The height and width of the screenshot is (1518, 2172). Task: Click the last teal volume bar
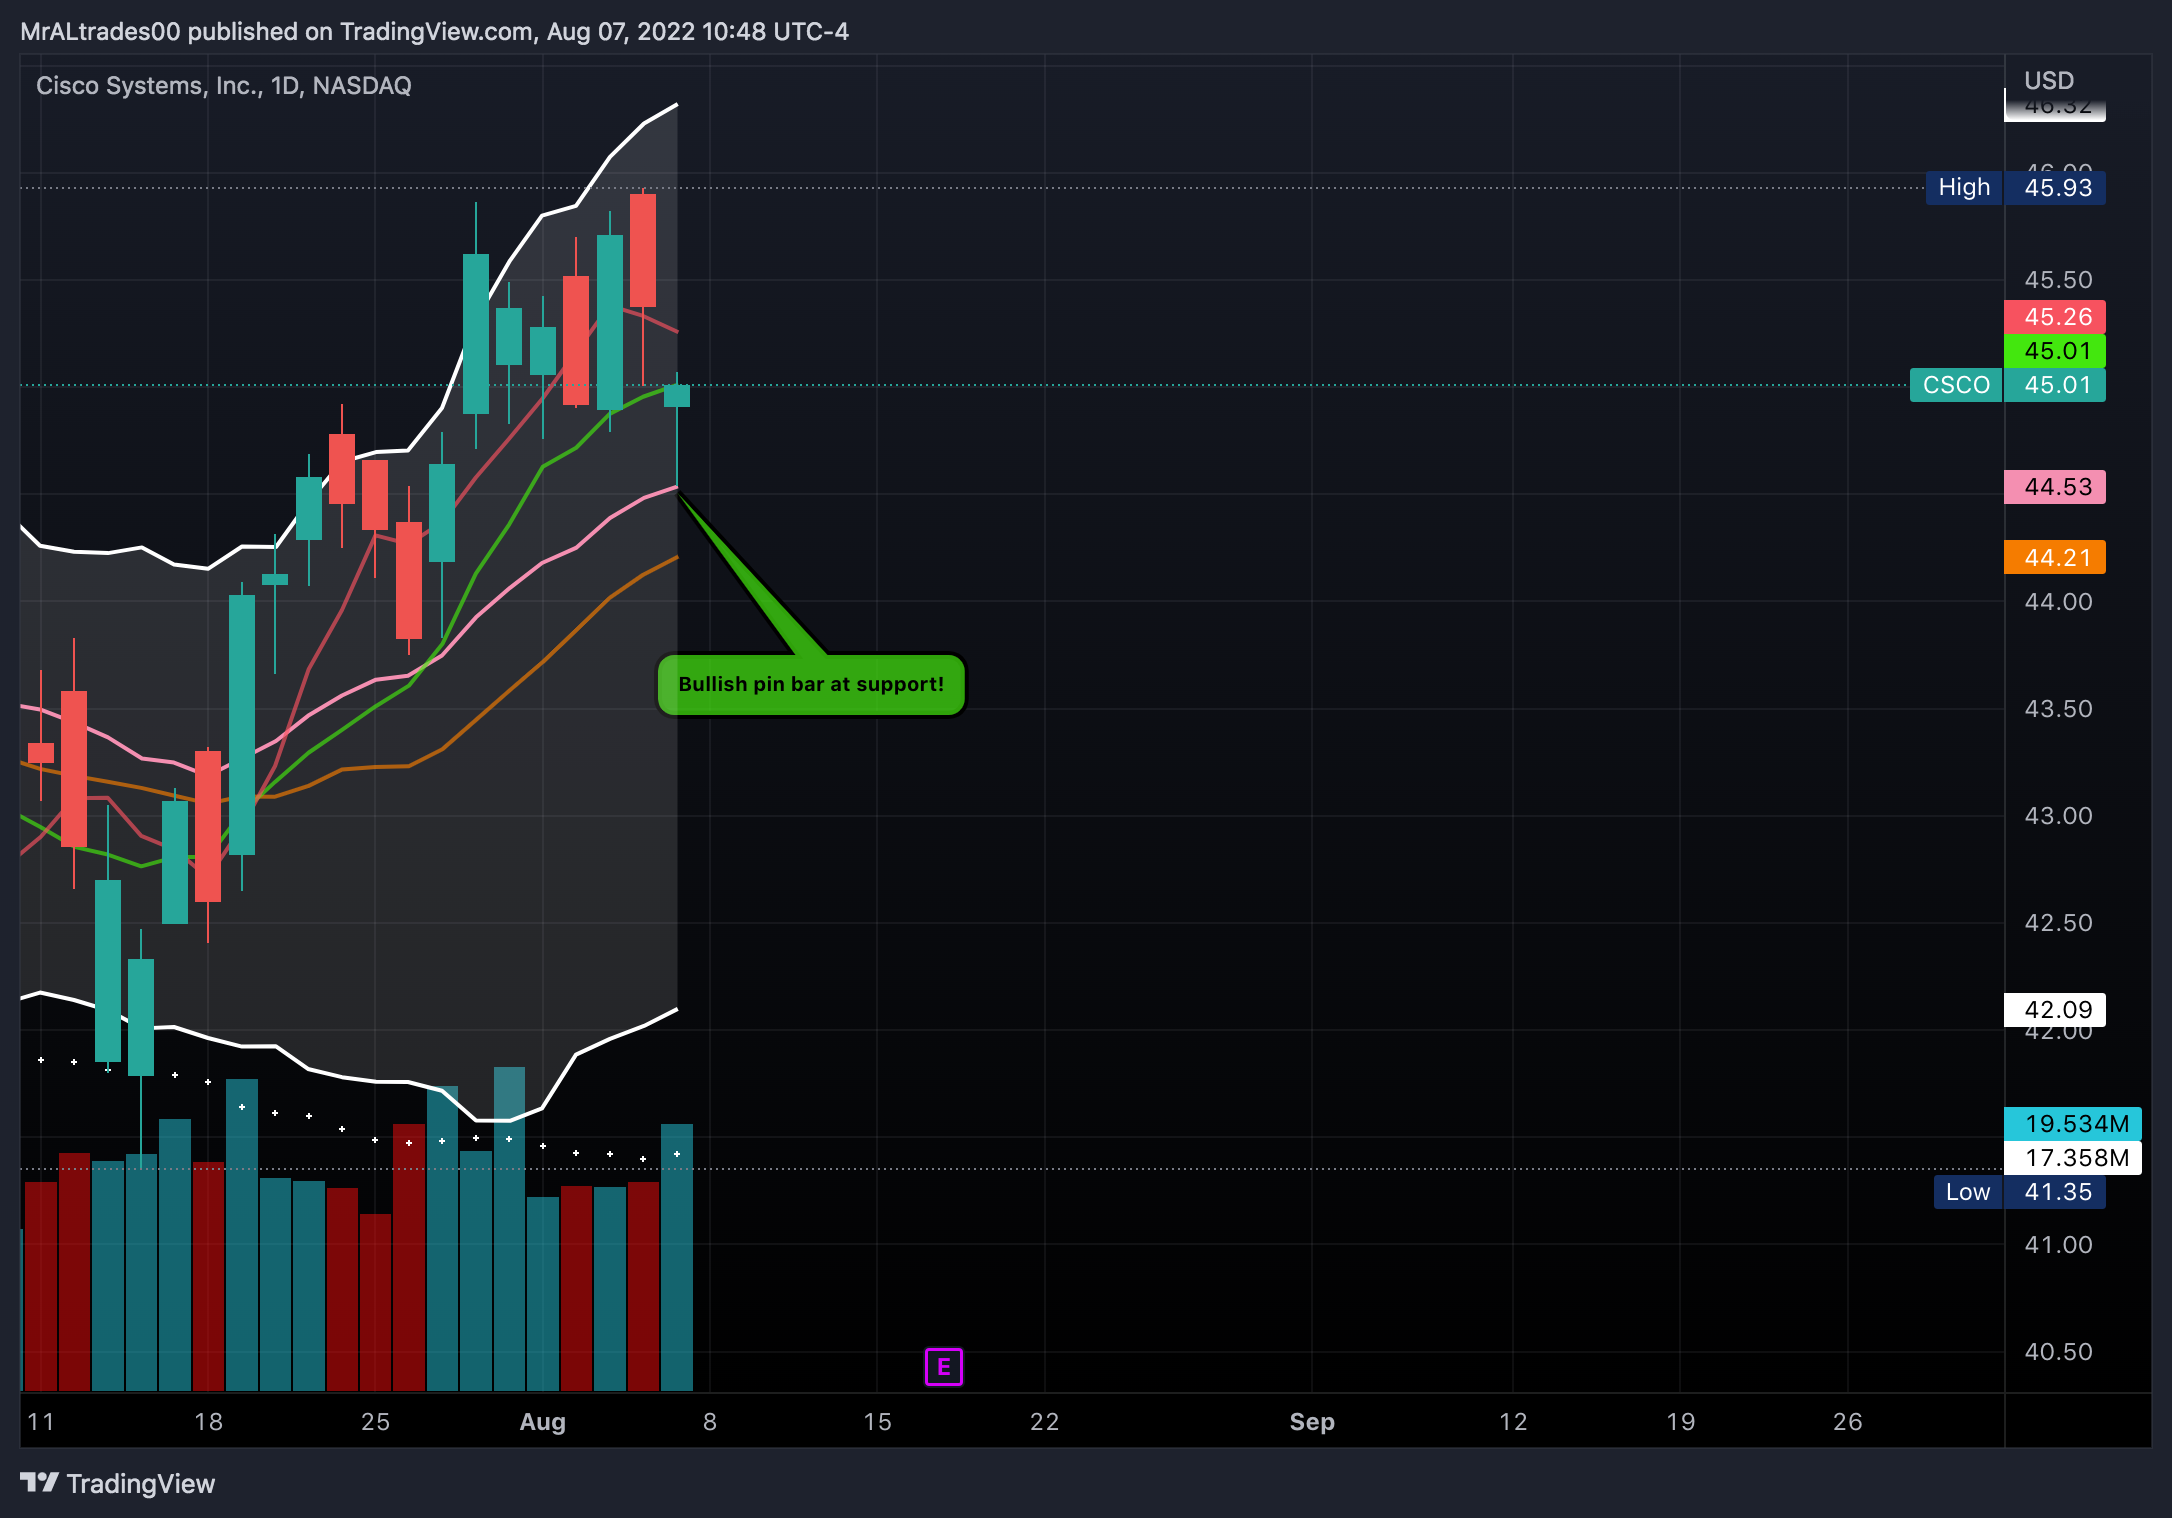(677, 1258)
